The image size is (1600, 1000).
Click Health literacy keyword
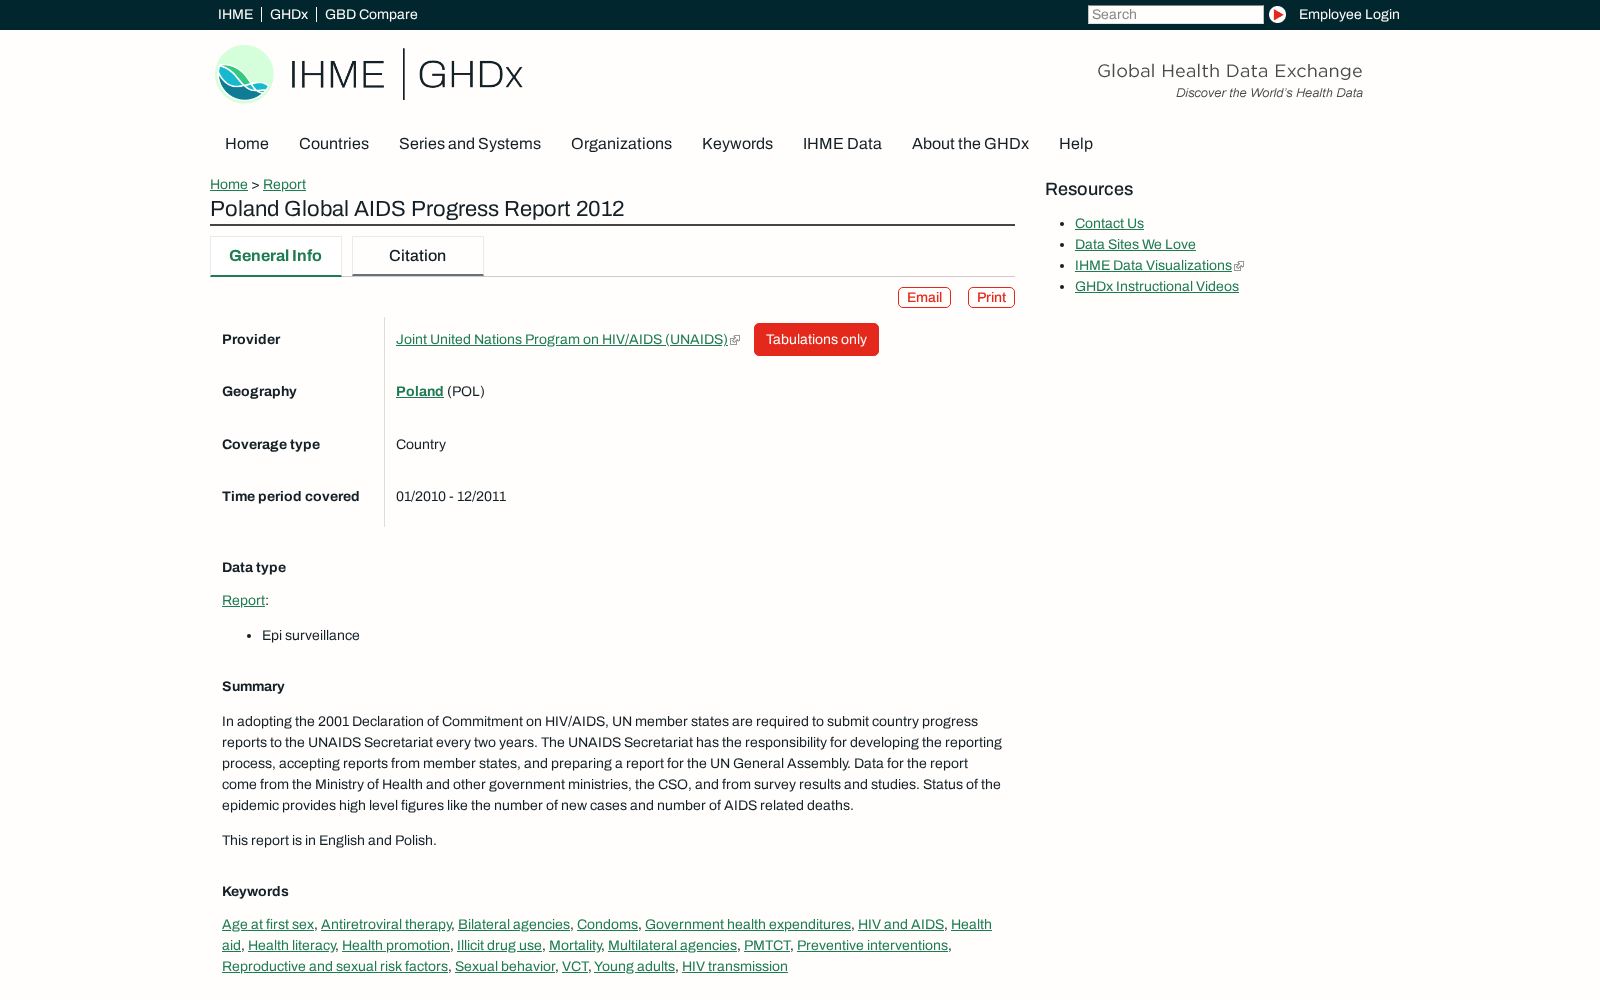pyautogui.click(x=292, y=946)
